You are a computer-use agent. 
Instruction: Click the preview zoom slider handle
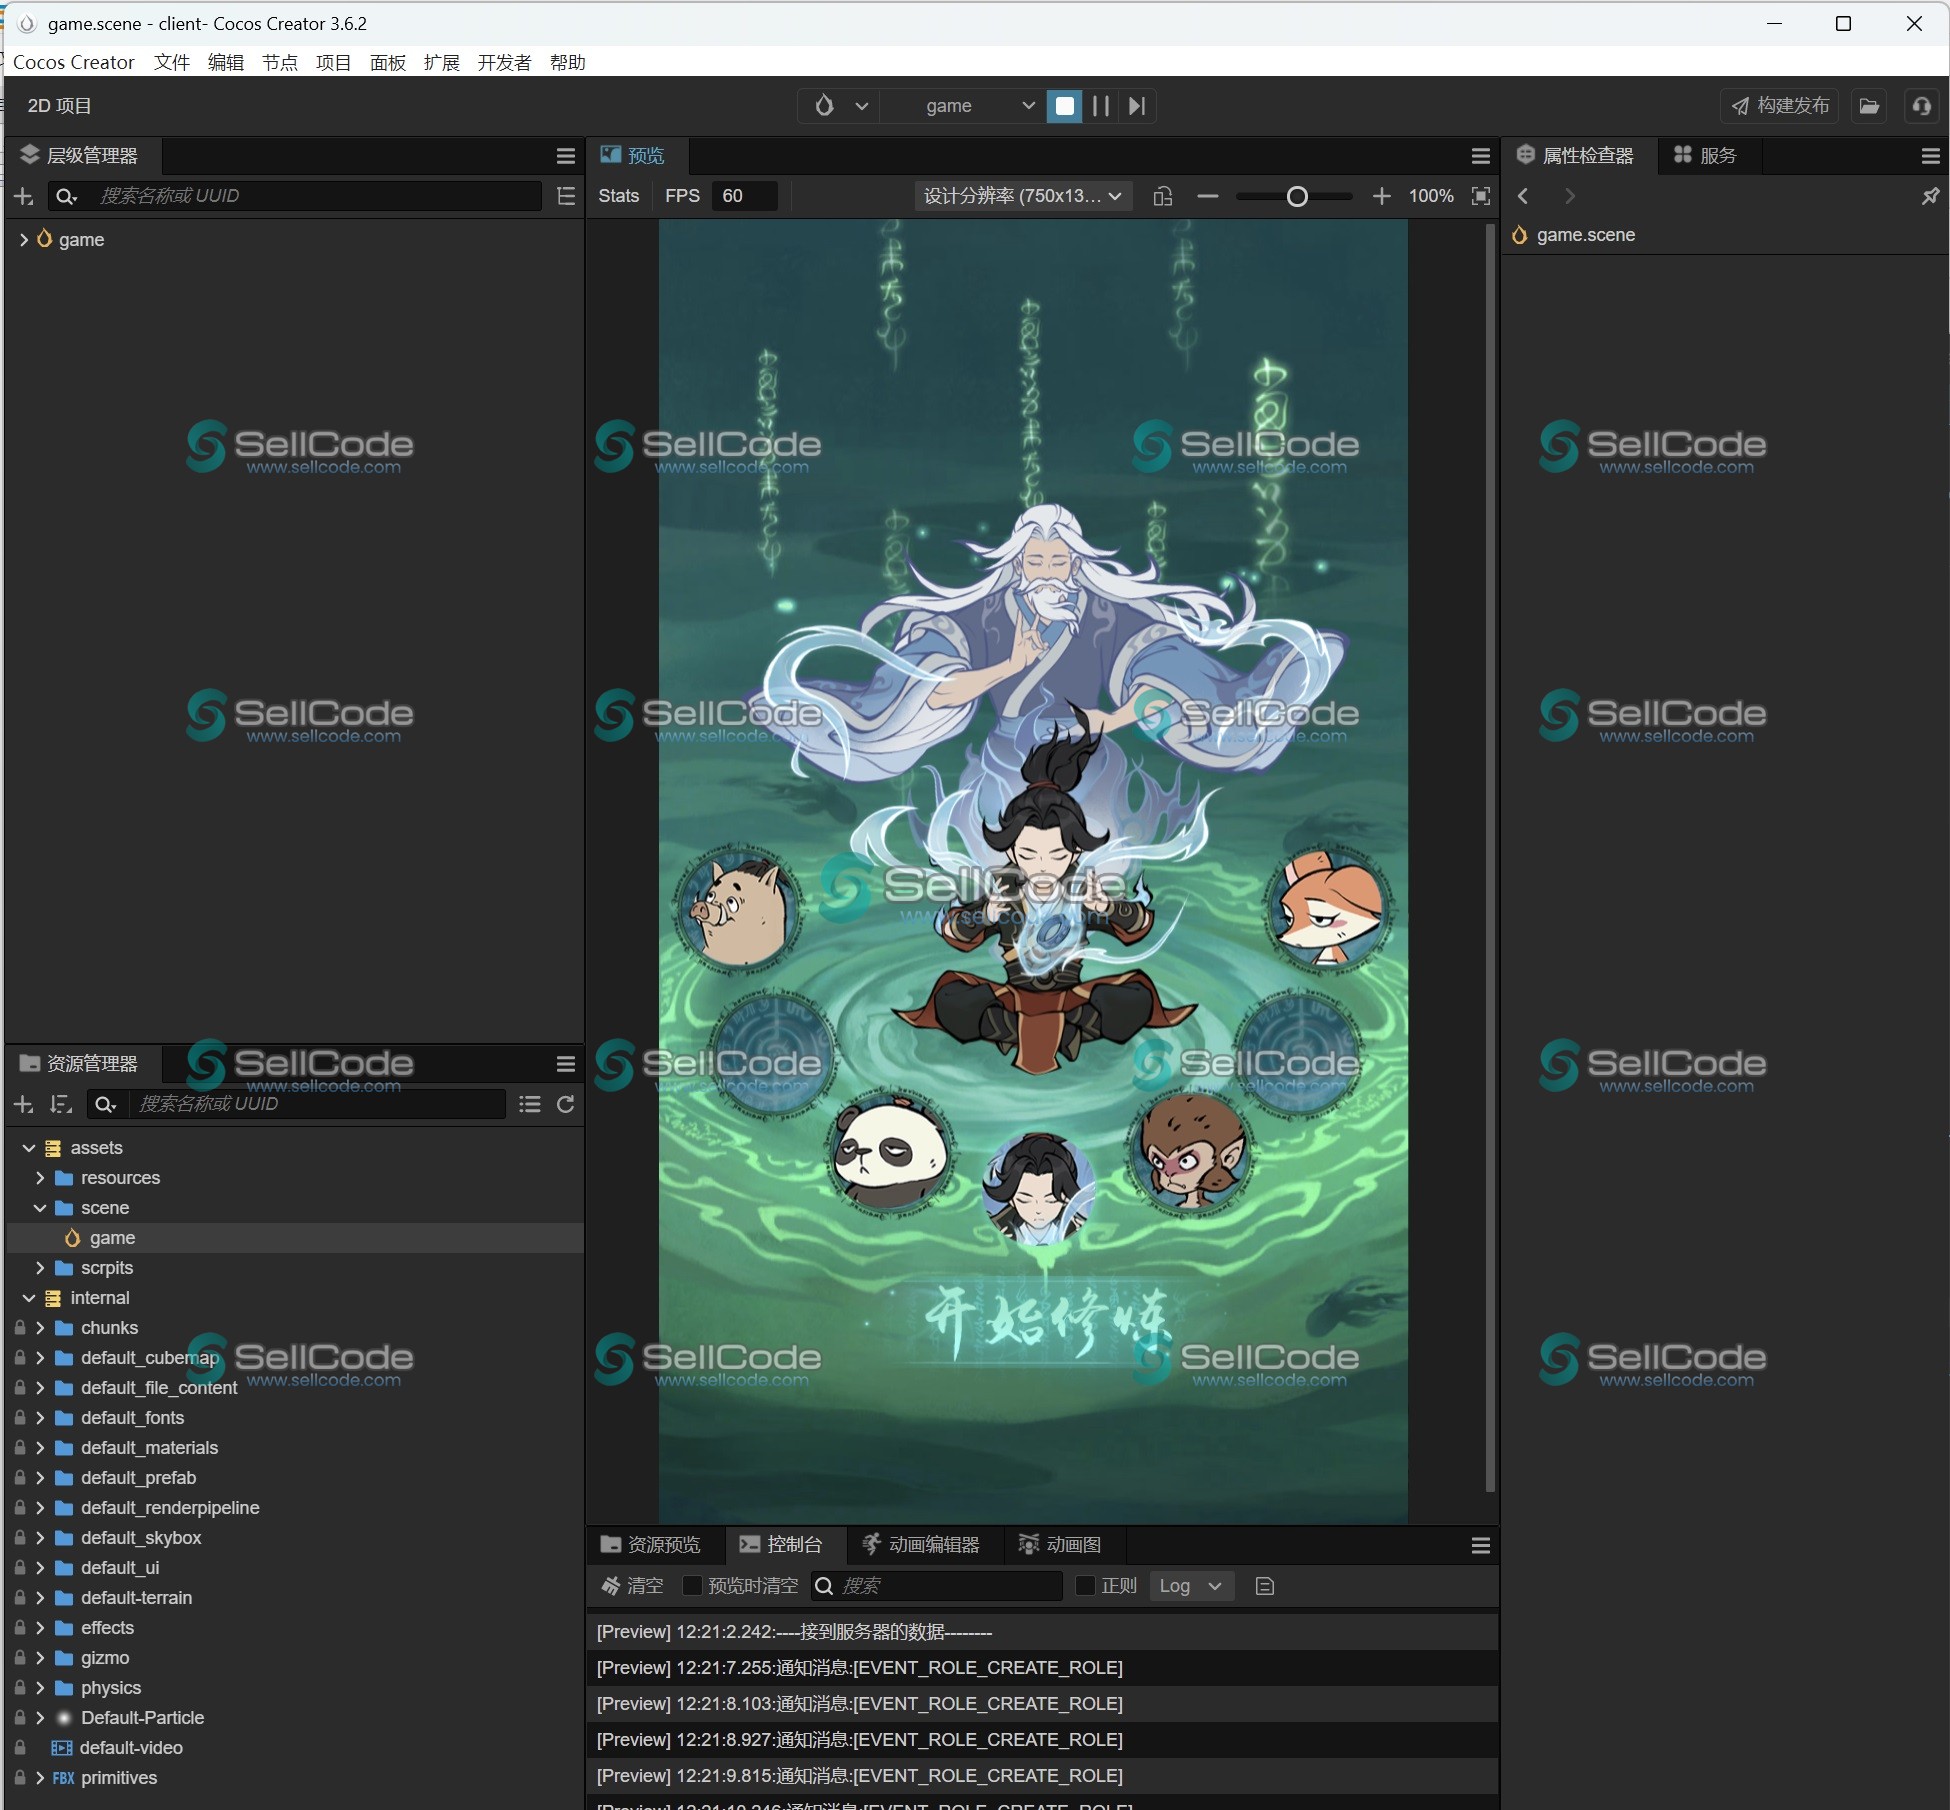coord(1297,197)
